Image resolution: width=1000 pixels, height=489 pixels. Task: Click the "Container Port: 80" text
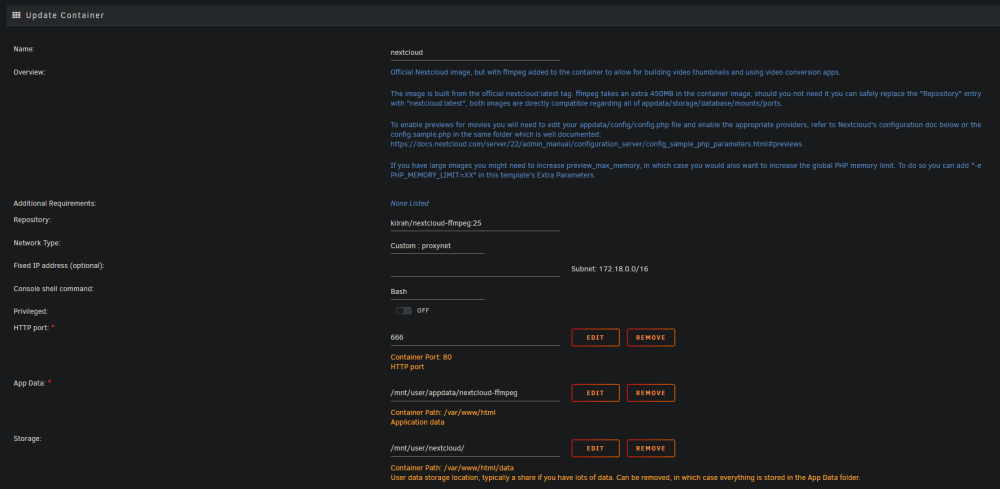pyautogui.click(x=421, y=357)
